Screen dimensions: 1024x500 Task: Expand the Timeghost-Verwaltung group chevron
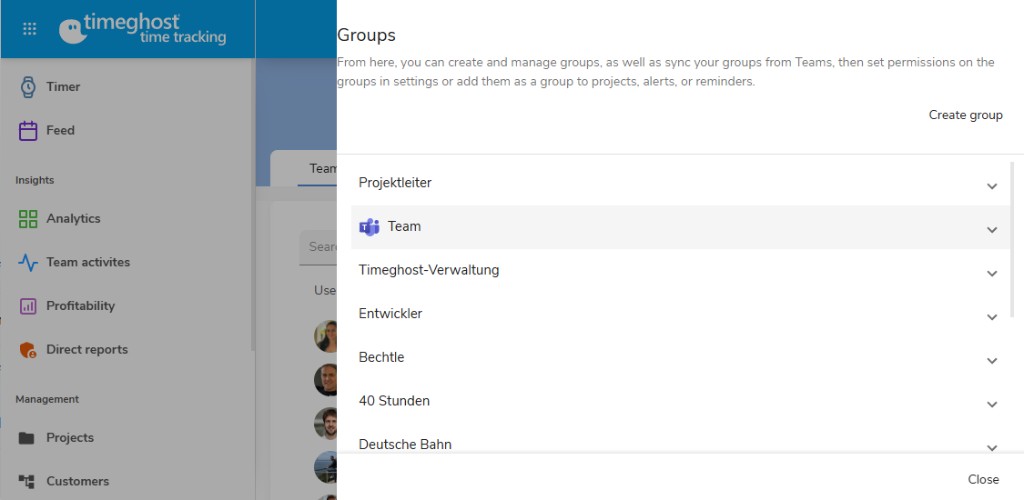[991, 272]
